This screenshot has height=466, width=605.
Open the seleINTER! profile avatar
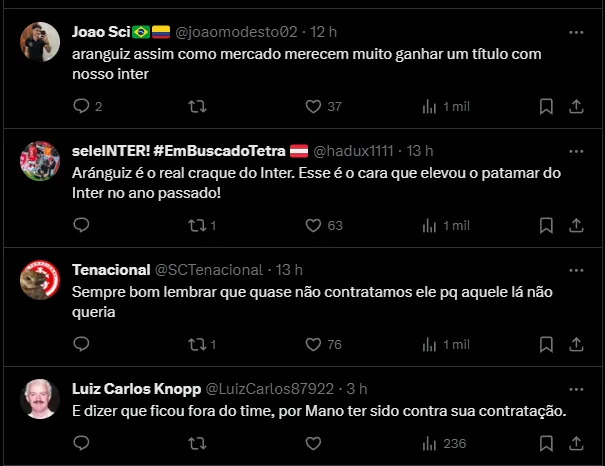40,162
